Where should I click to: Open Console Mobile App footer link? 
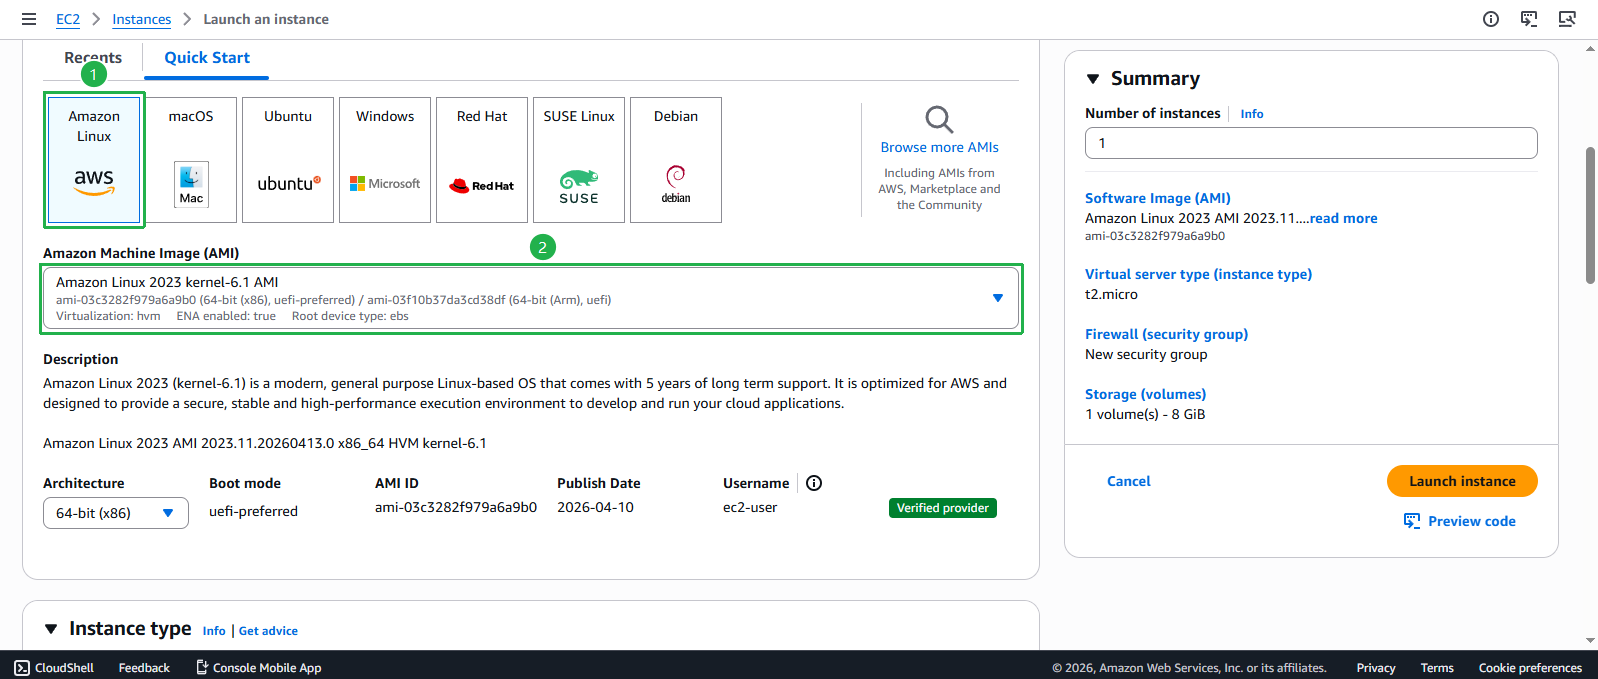click(259, 668)
